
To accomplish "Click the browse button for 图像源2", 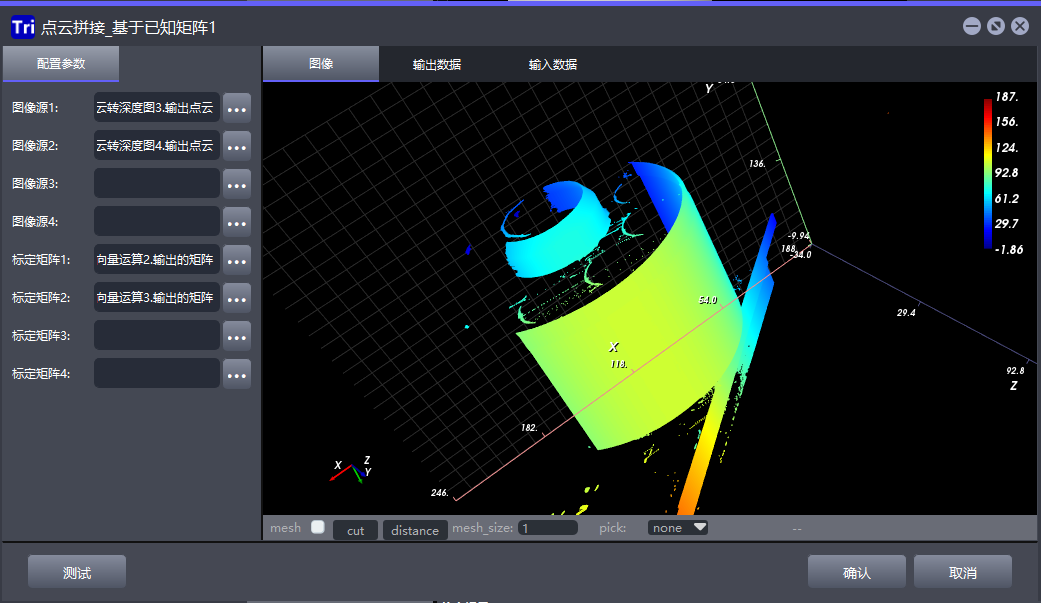I will click(x=236, y=146).
